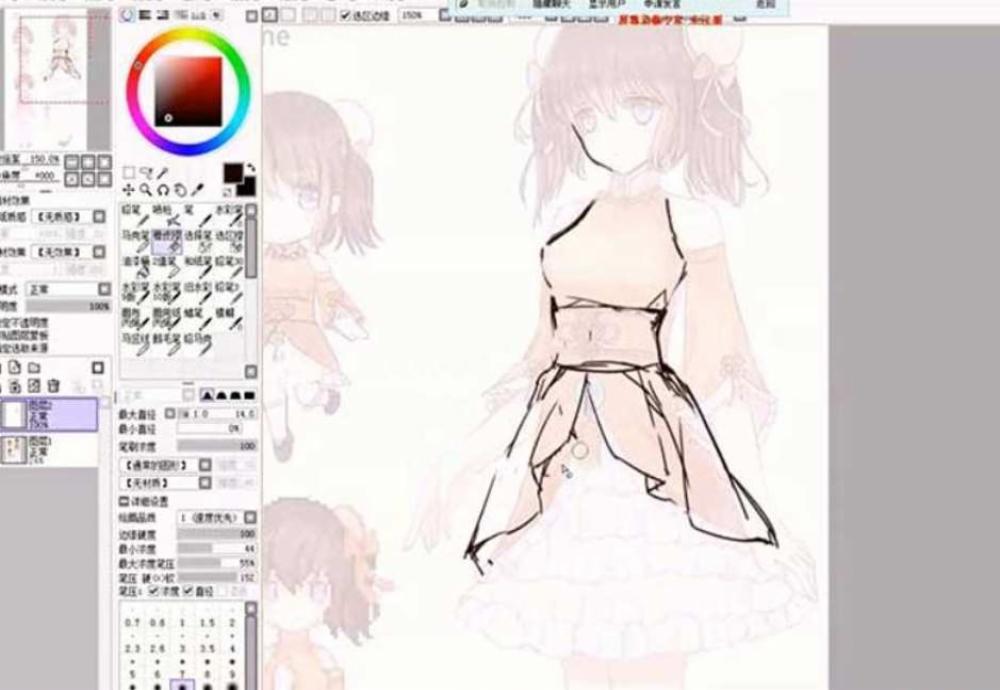Select the magnifier zoom tool
Viewport: 1000px width, 690px height.
click(145, 189)
